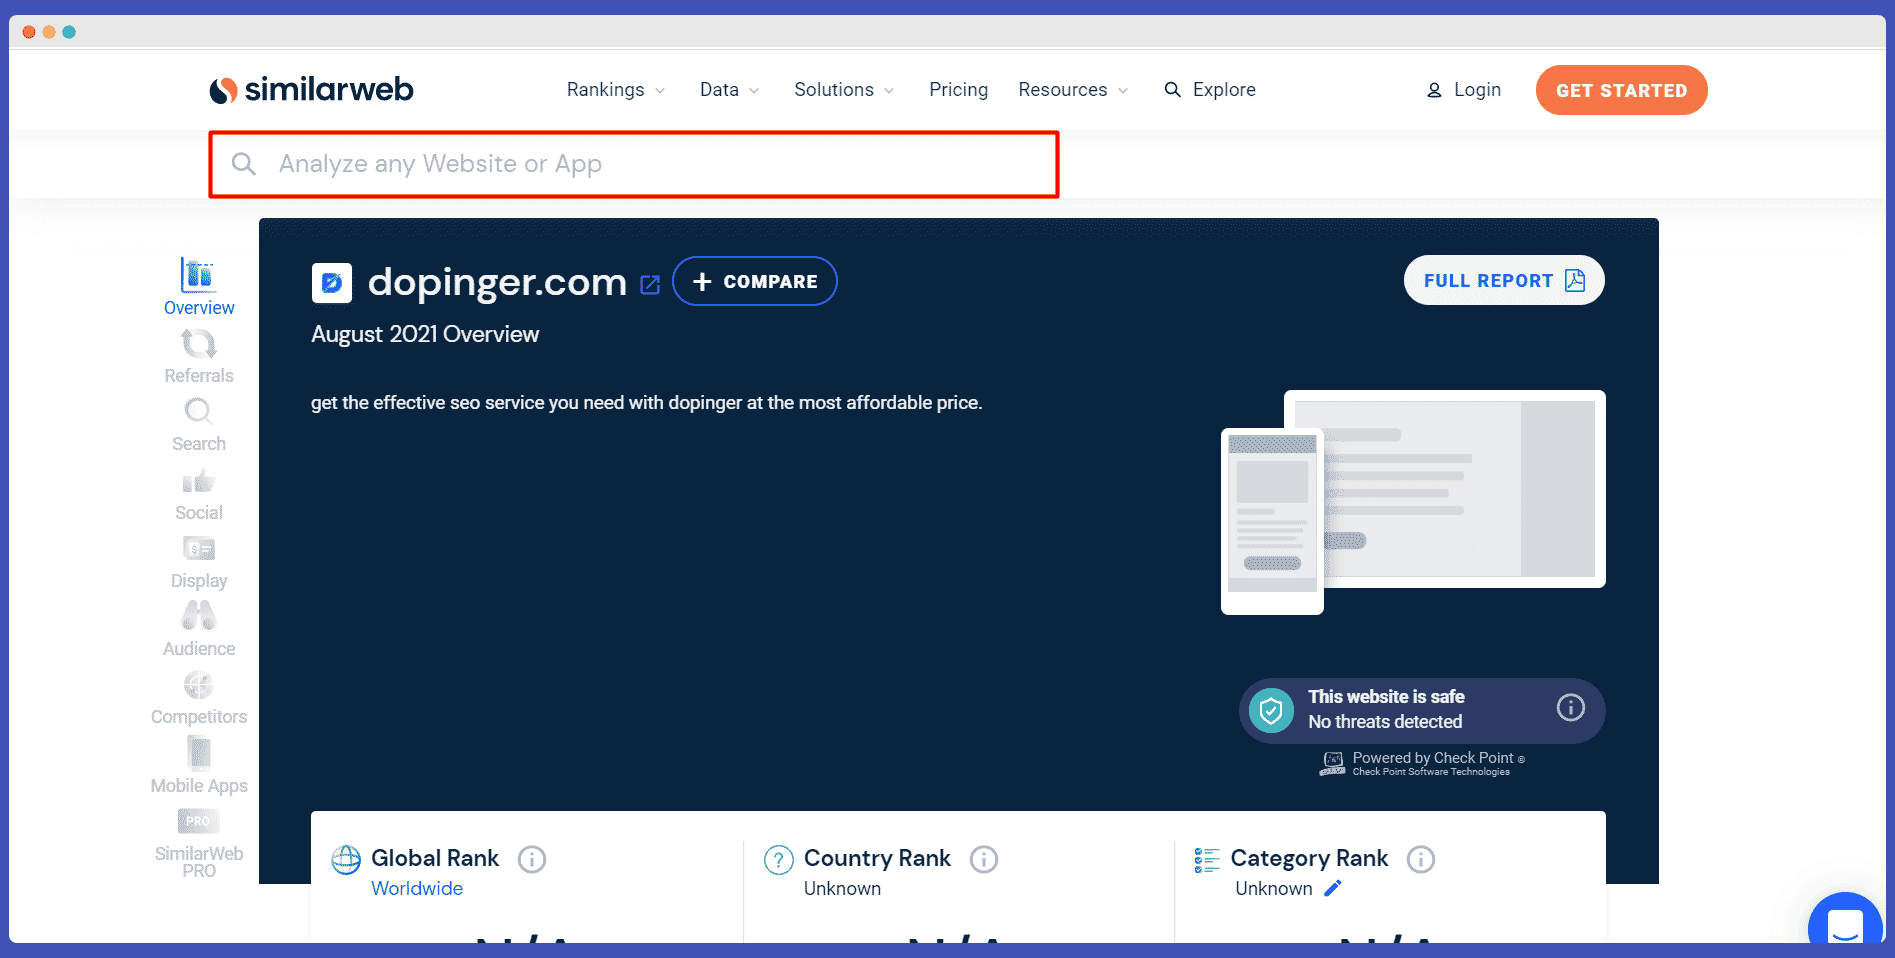Click the website safety info icon
The image size is (1895, 958).
tap(1571, 708)
